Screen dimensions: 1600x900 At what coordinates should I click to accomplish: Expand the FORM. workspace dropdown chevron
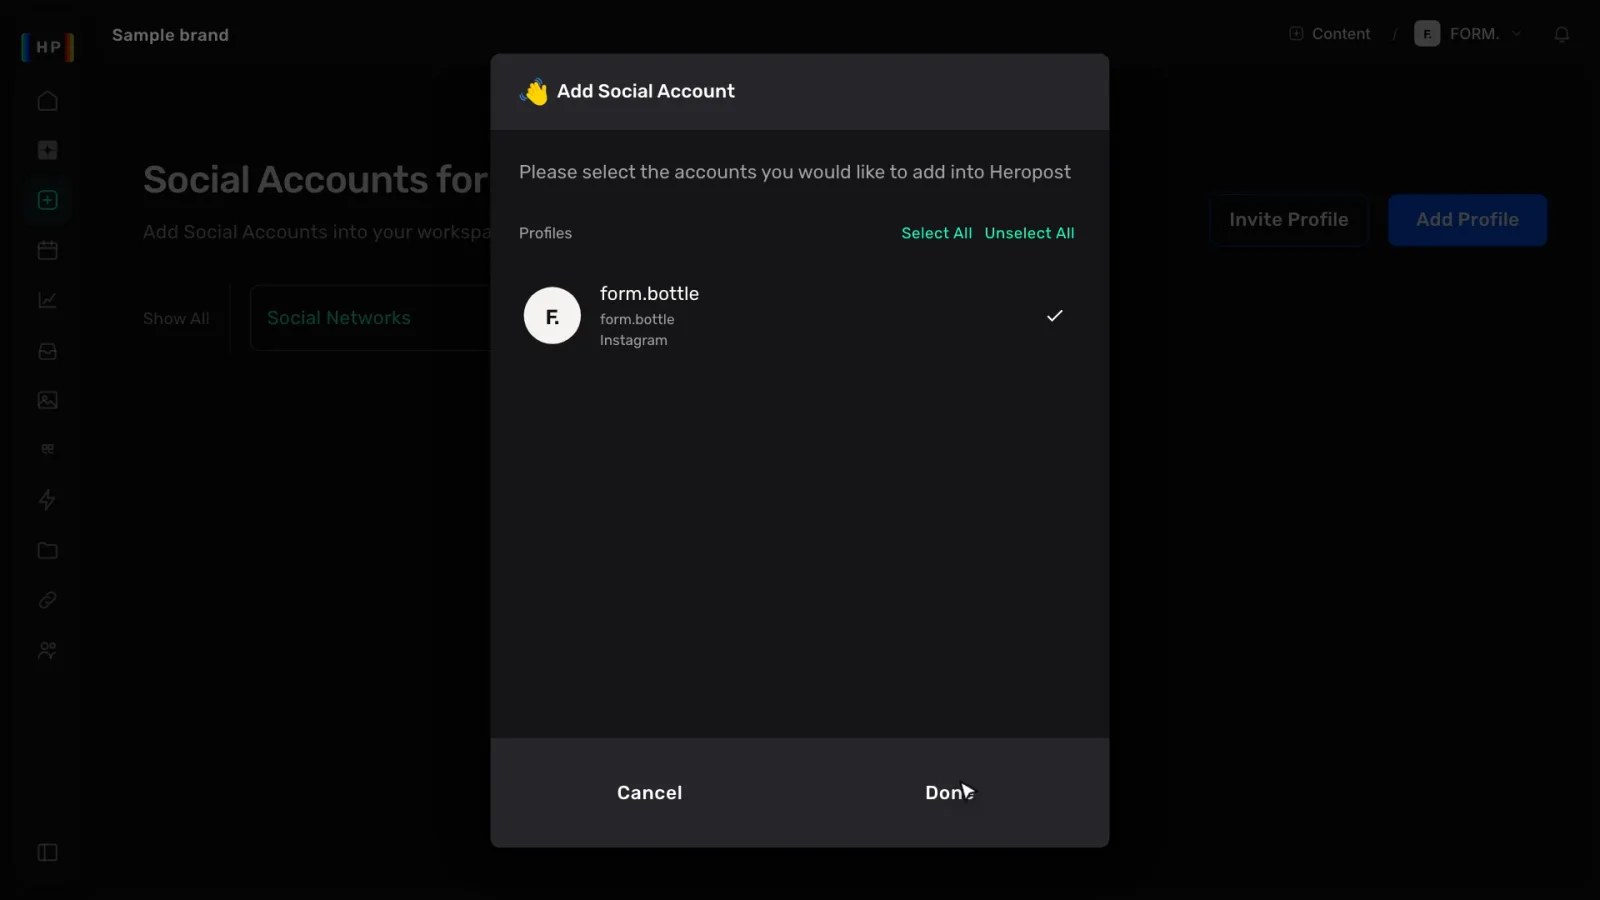[x=1516, y=33]
